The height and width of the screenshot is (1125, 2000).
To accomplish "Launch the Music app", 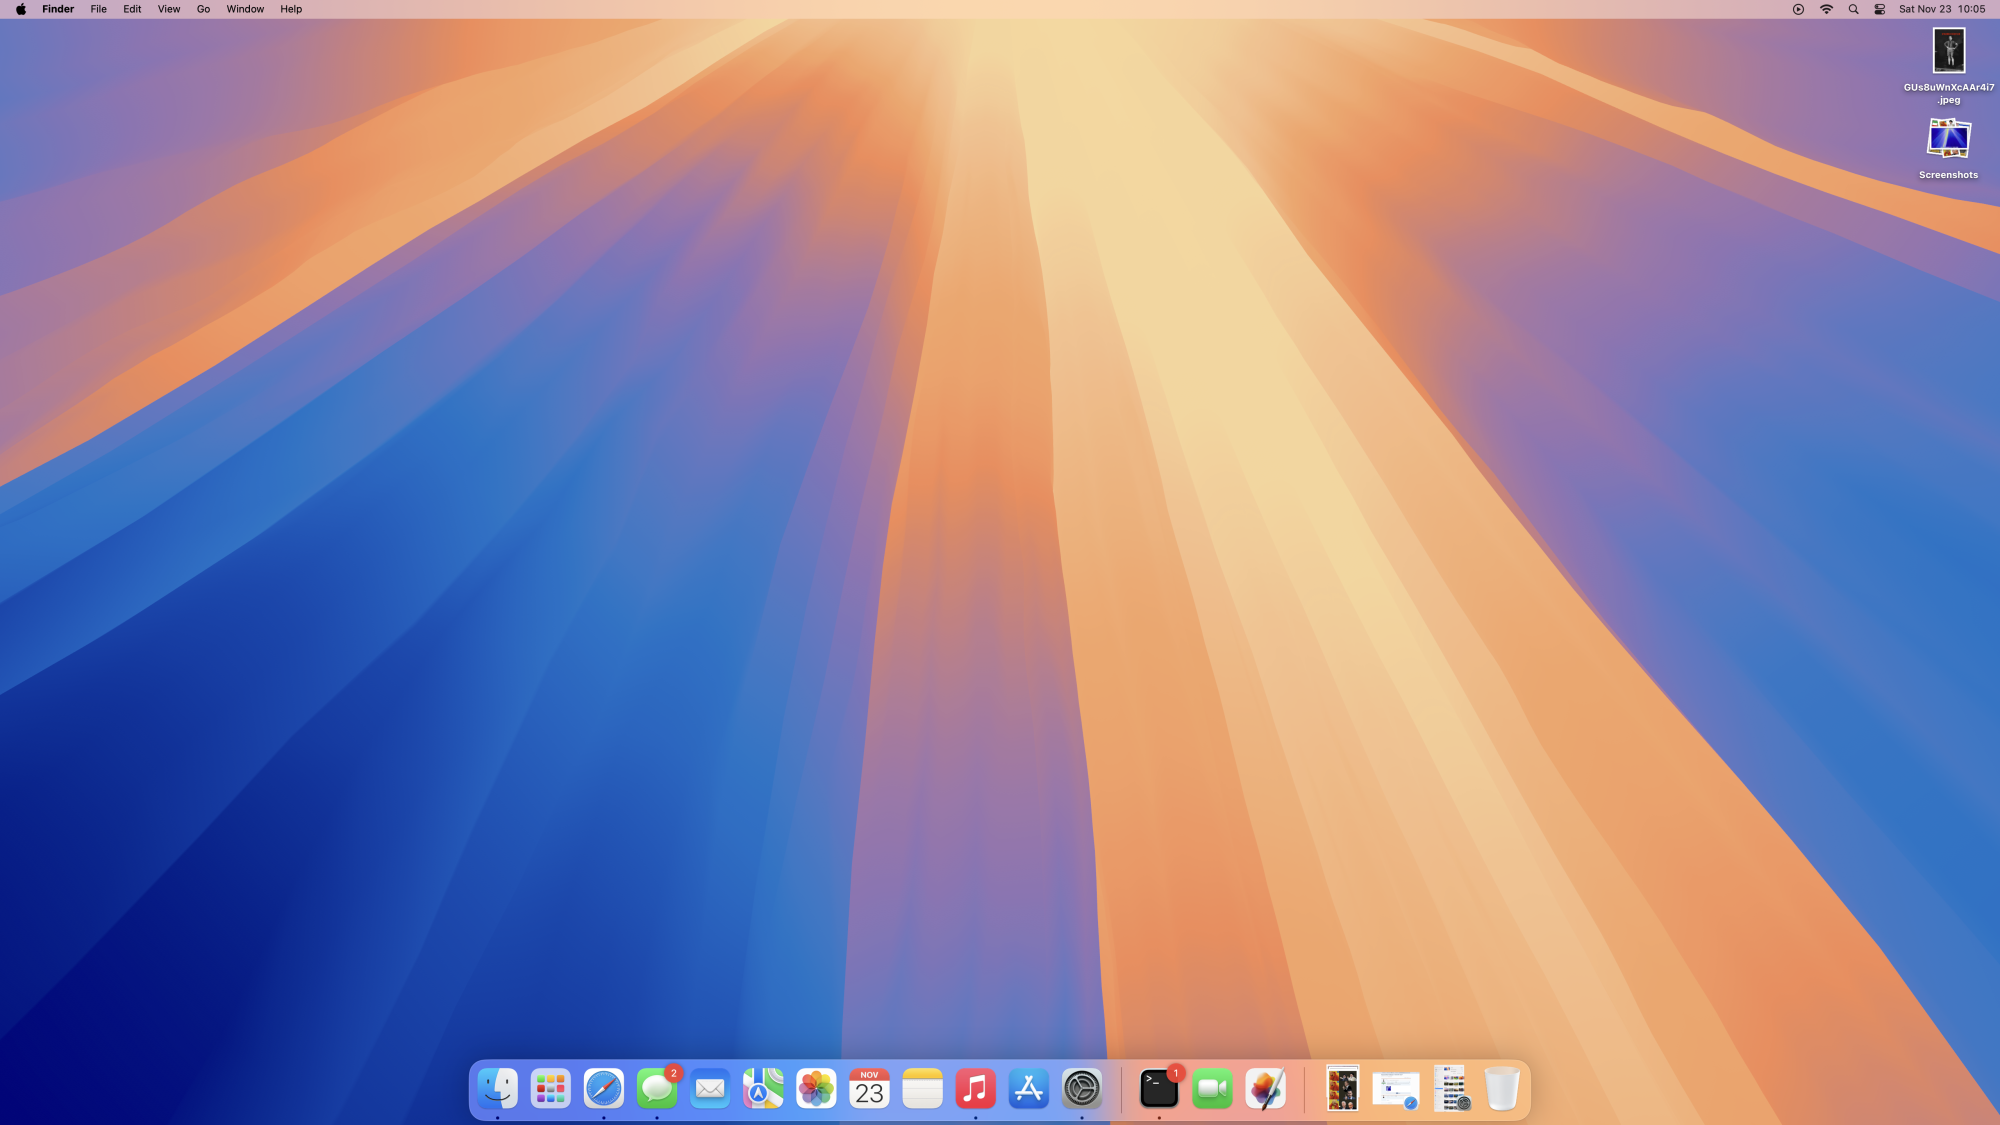I will pos(975,1089).
